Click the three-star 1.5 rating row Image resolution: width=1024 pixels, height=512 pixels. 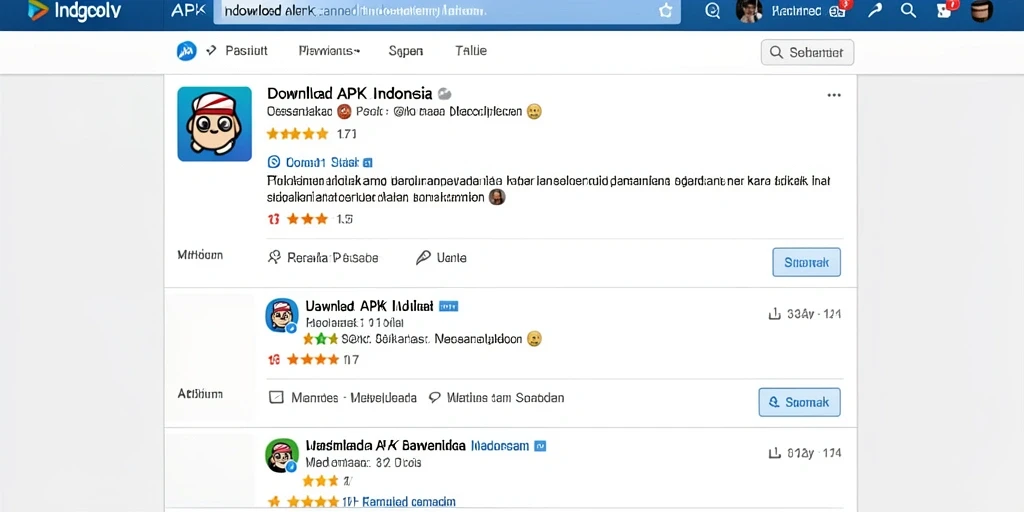pos(311,219)
